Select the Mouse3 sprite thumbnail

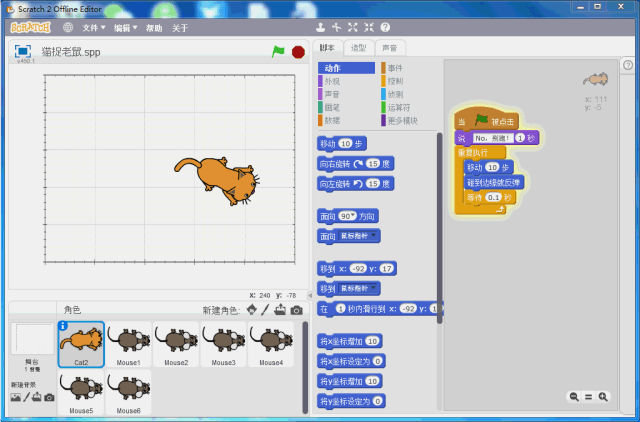pyautogui.click(x=224, y=344)
